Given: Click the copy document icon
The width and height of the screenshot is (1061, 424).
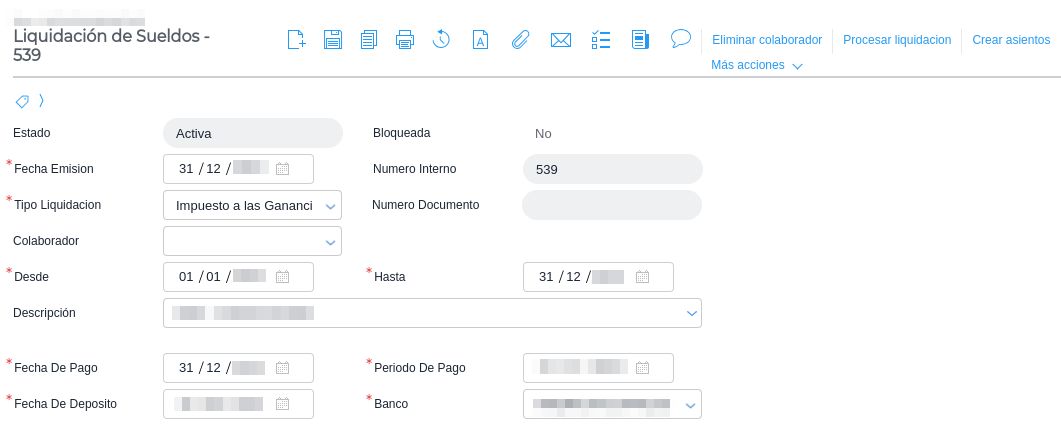Looking at the screenshot, I should pos(369,40).
